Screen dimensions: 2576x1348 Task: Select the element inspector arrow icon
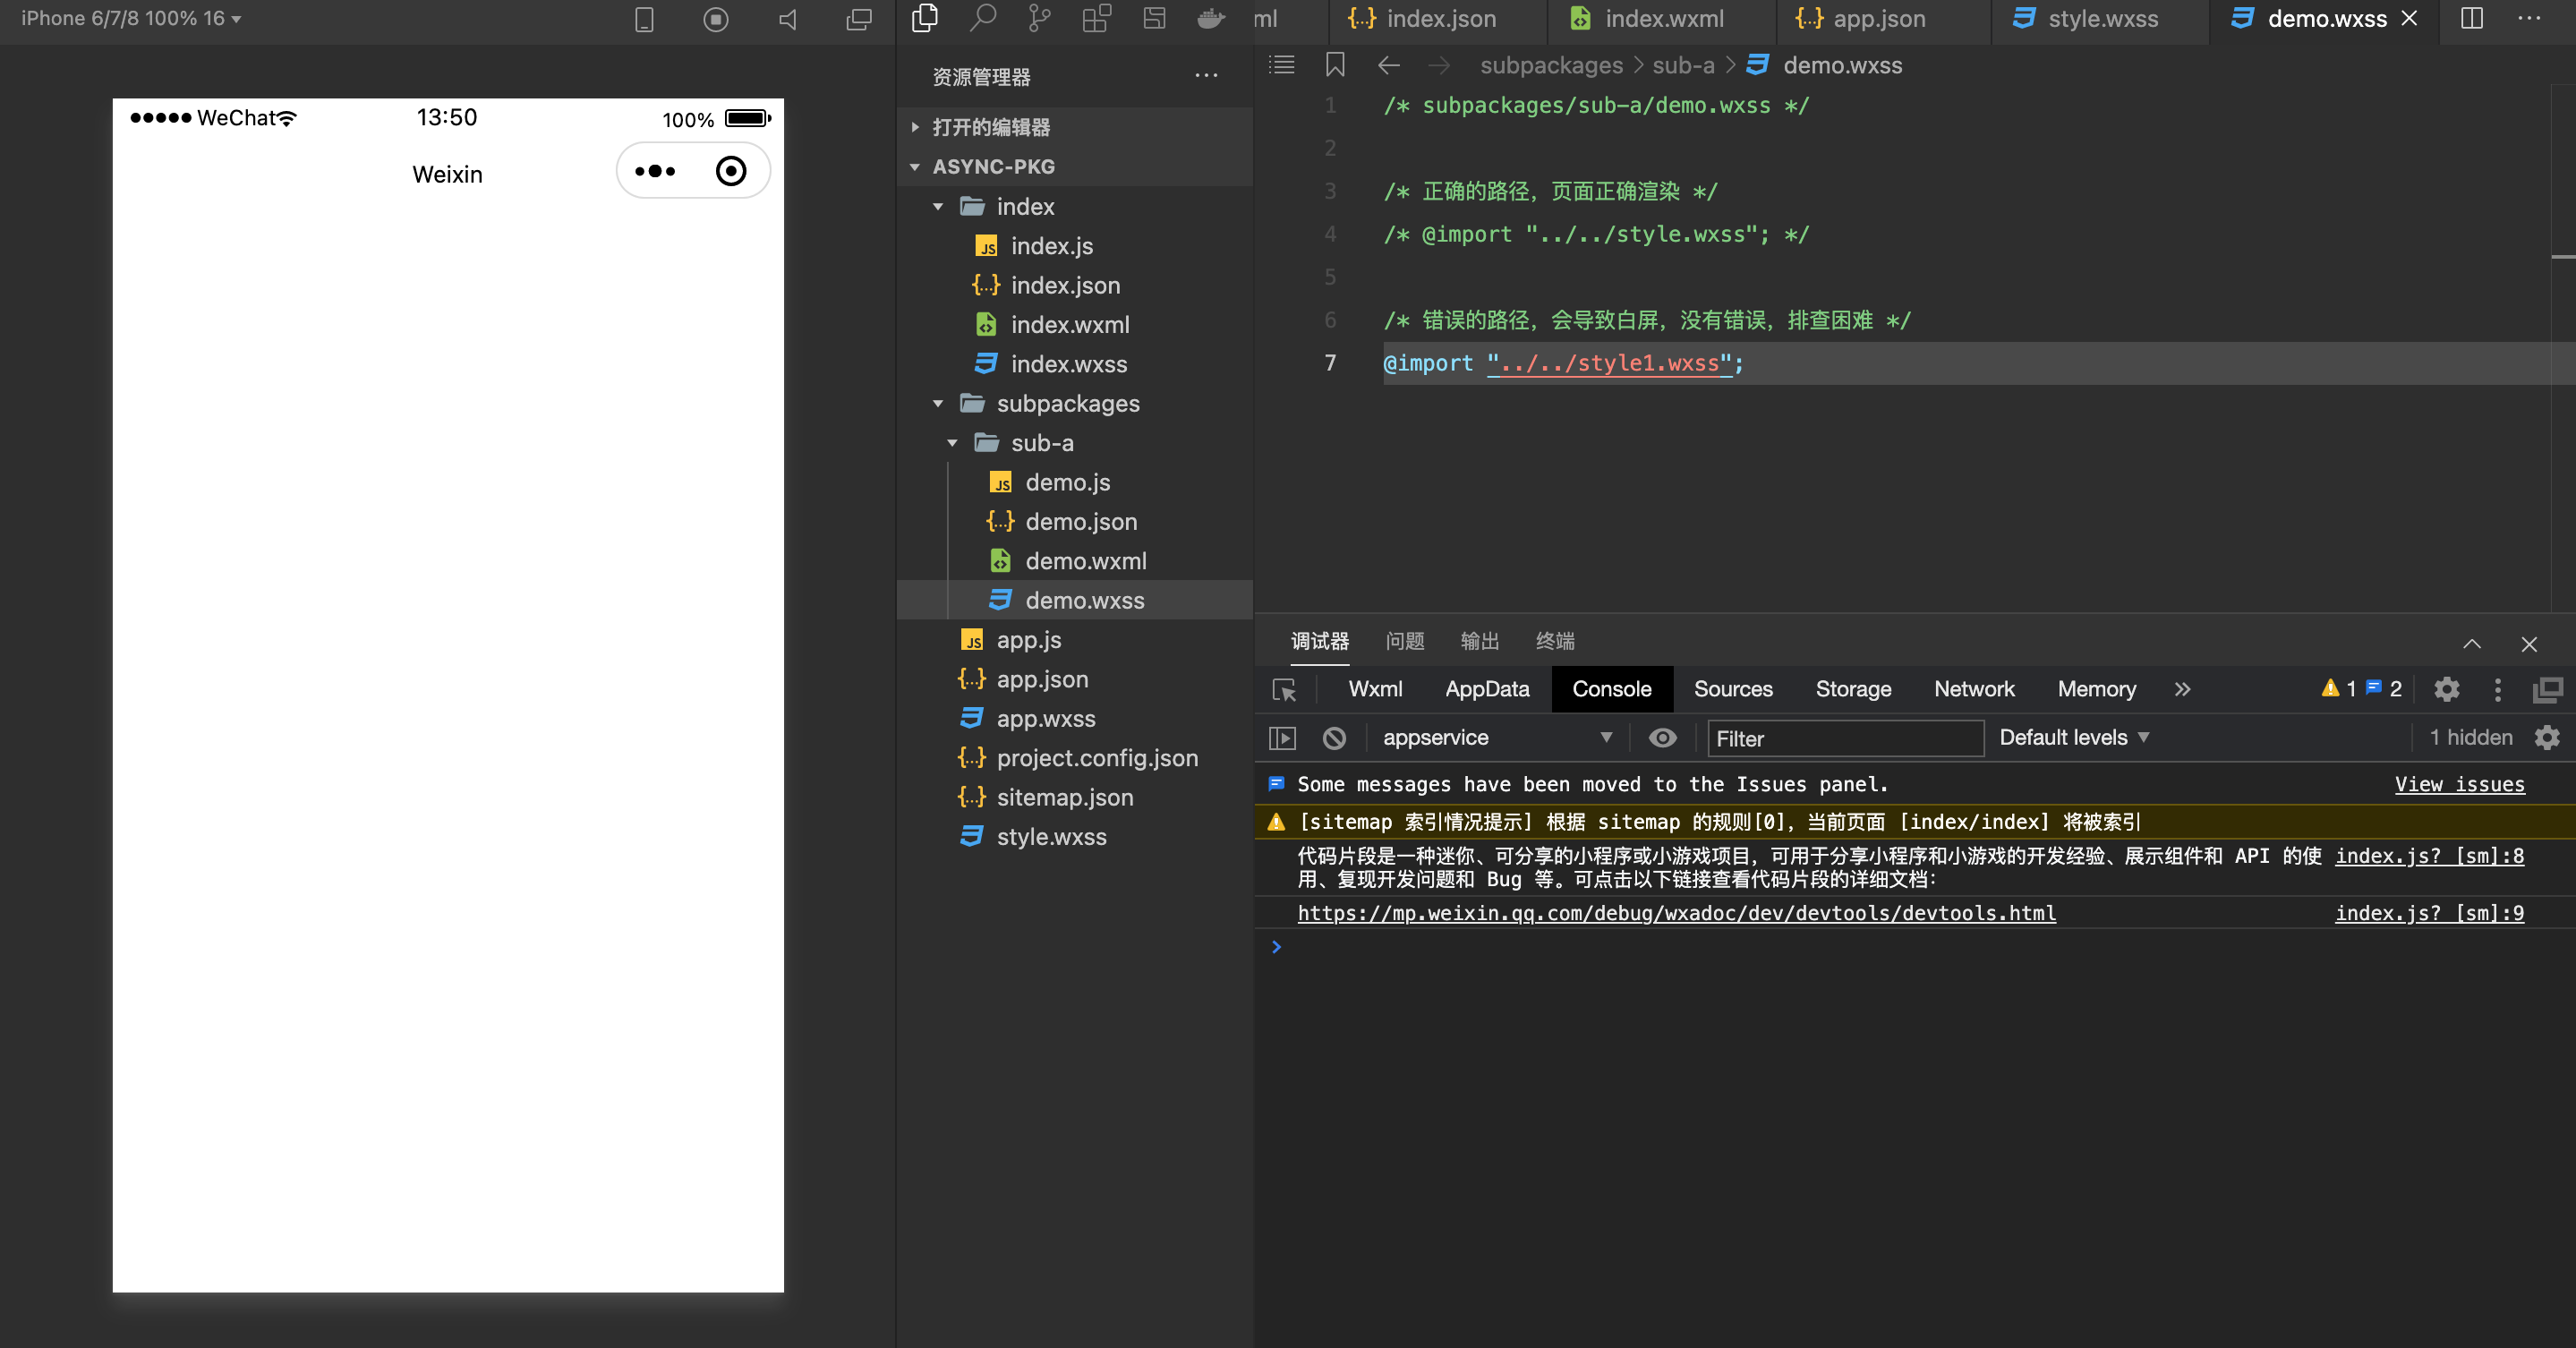(1284, 689)
